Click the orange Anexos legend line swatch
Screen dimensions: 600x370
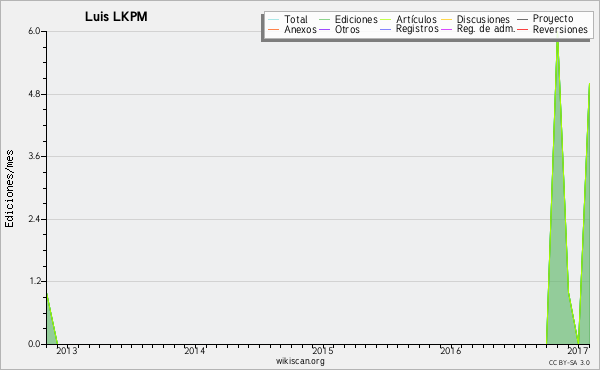pyautogui.click(x=274, y=29)
